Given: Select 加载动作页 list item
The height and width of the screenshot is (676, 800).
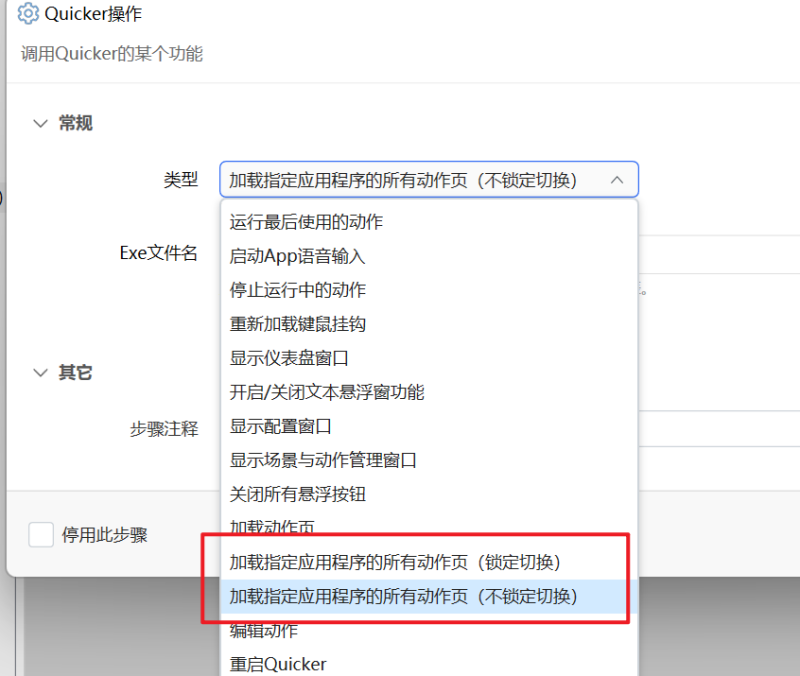Looking at the screenshot, I should tap(429, 527).
